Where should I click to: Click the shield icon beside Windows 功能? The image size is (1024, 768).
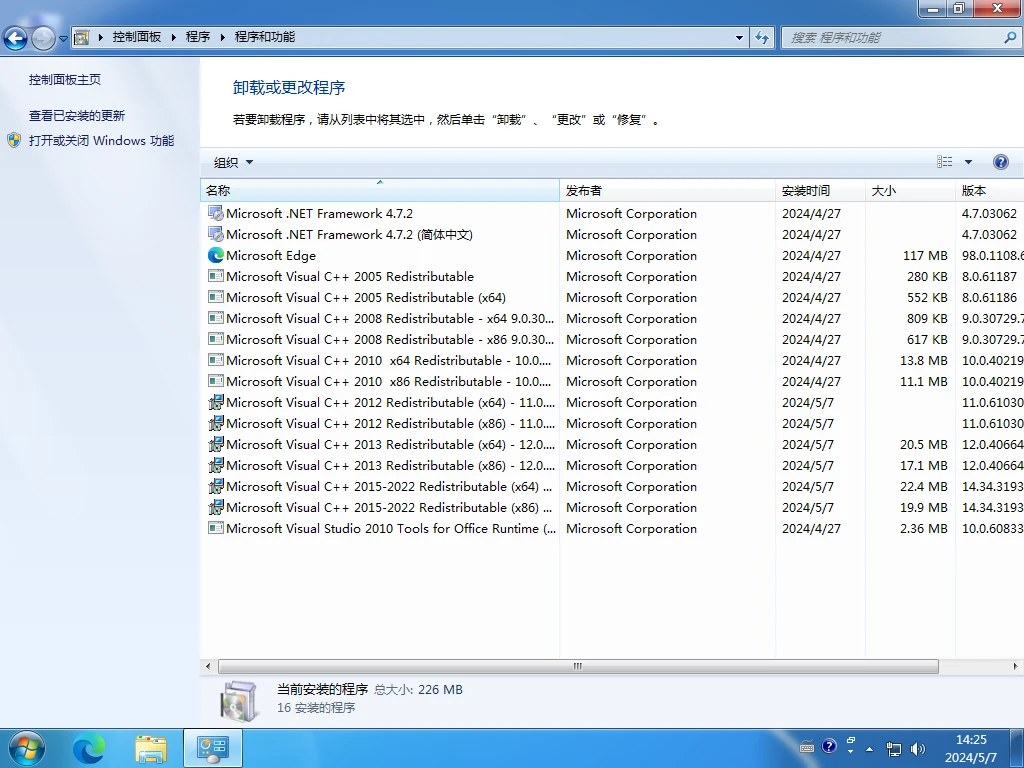pyautogui.click(x=14, y=140)
